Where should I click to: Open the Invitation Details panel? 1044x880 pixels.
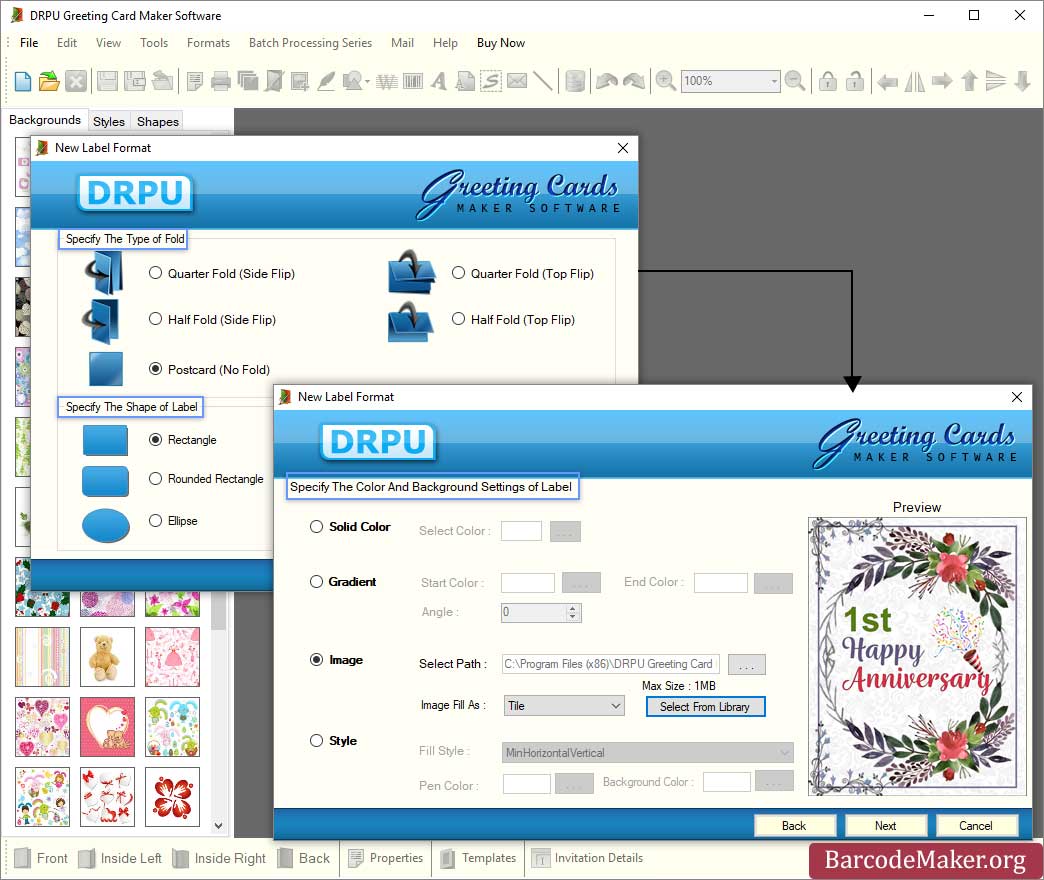(x=587, y=858)
